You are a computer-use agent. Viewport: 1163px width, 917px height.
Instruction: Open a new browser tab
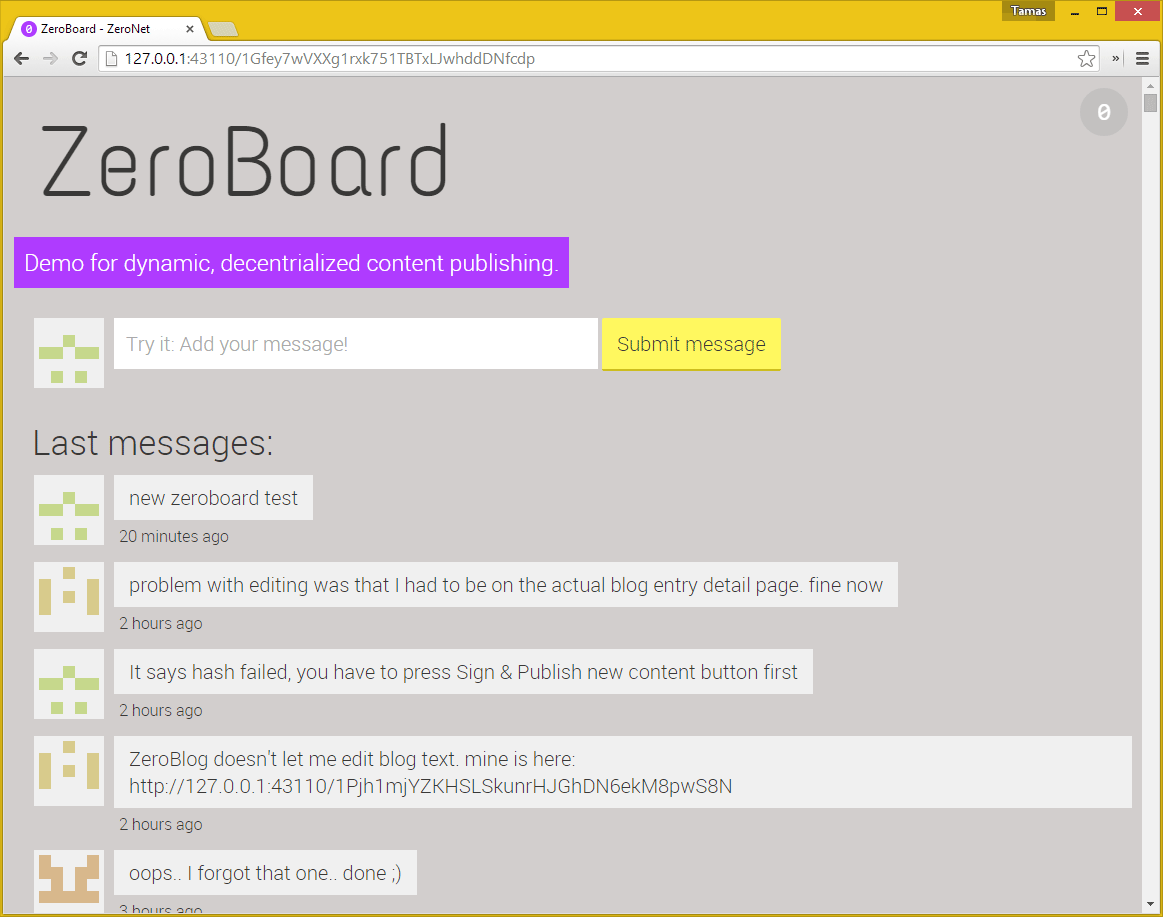(223, 29)
